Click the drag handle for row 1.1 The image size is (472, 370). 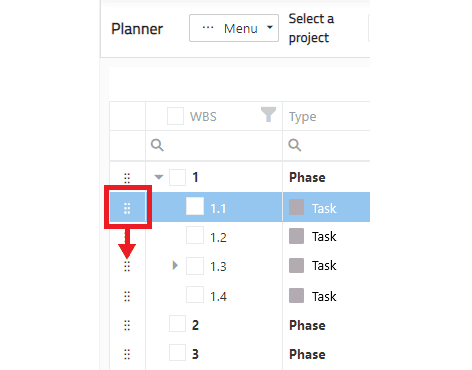coord(127,208)
